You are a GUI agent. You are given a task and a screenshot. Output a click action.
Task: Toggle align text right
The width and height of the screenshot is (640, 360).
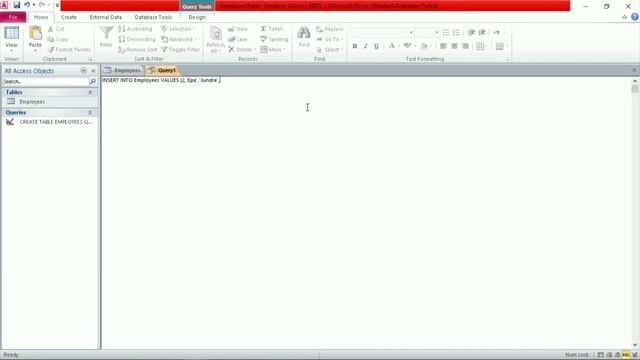coord(465,46)
